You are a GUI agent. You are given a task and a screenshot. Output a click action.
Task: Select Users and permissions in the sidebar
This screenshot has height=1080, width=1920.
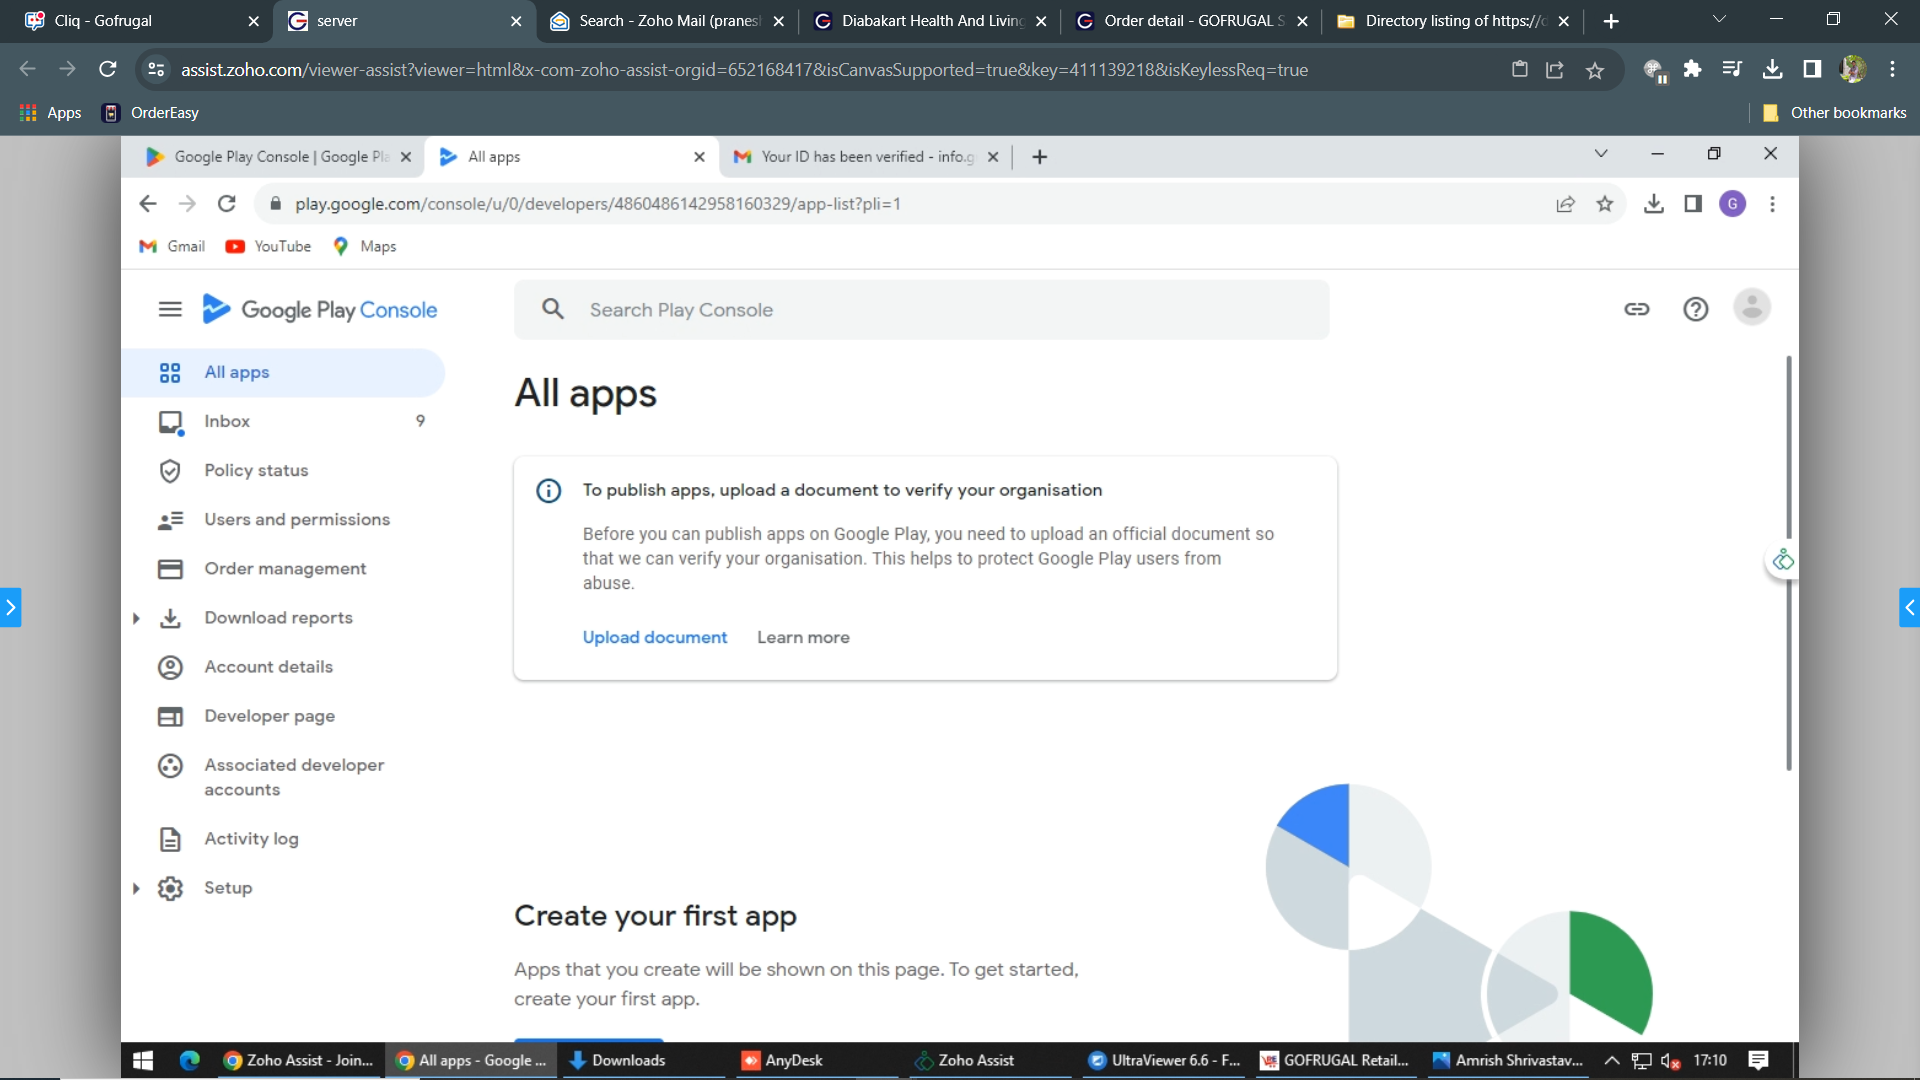pyautogui.click(x=297, y=520)
